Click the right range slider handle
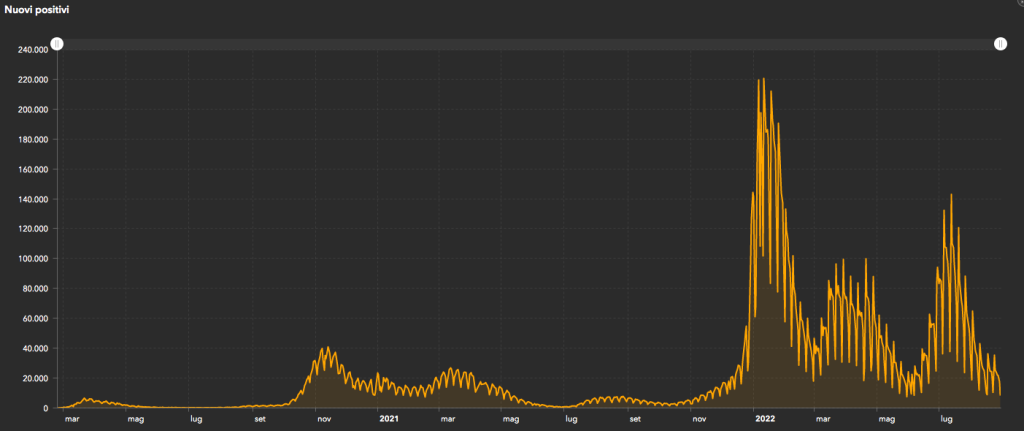This screenshot has width=1024, height=431. click(x=1000, y=43)
